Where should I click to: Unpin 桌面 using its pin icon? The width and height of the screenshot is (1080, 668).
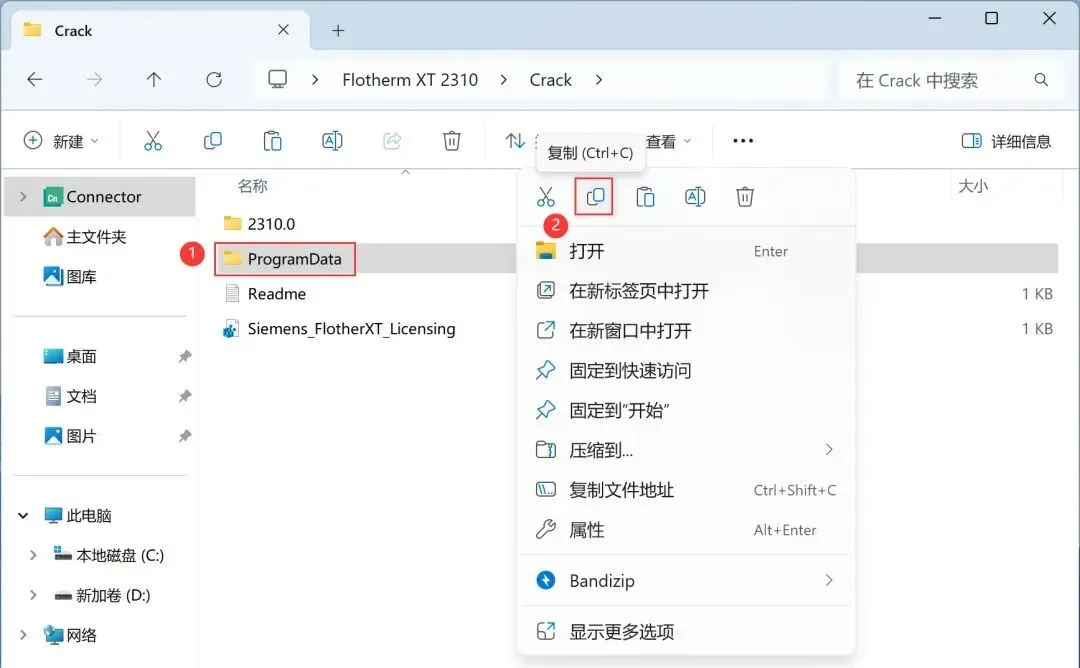(x=185, y=357)
